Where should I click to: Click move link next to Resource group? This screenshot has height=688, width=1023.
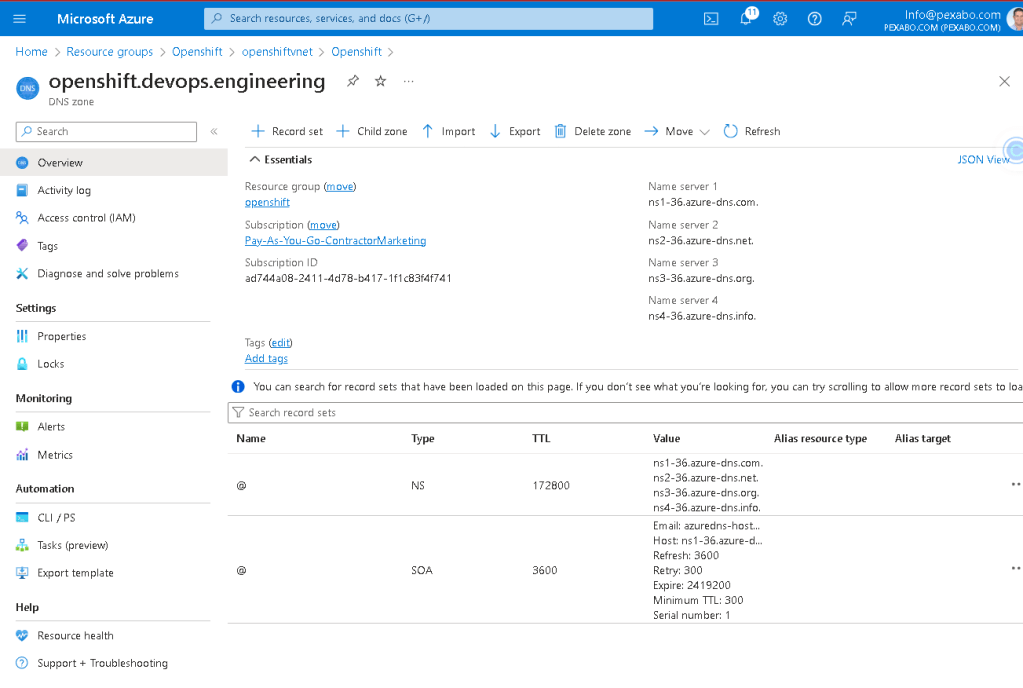340,187
